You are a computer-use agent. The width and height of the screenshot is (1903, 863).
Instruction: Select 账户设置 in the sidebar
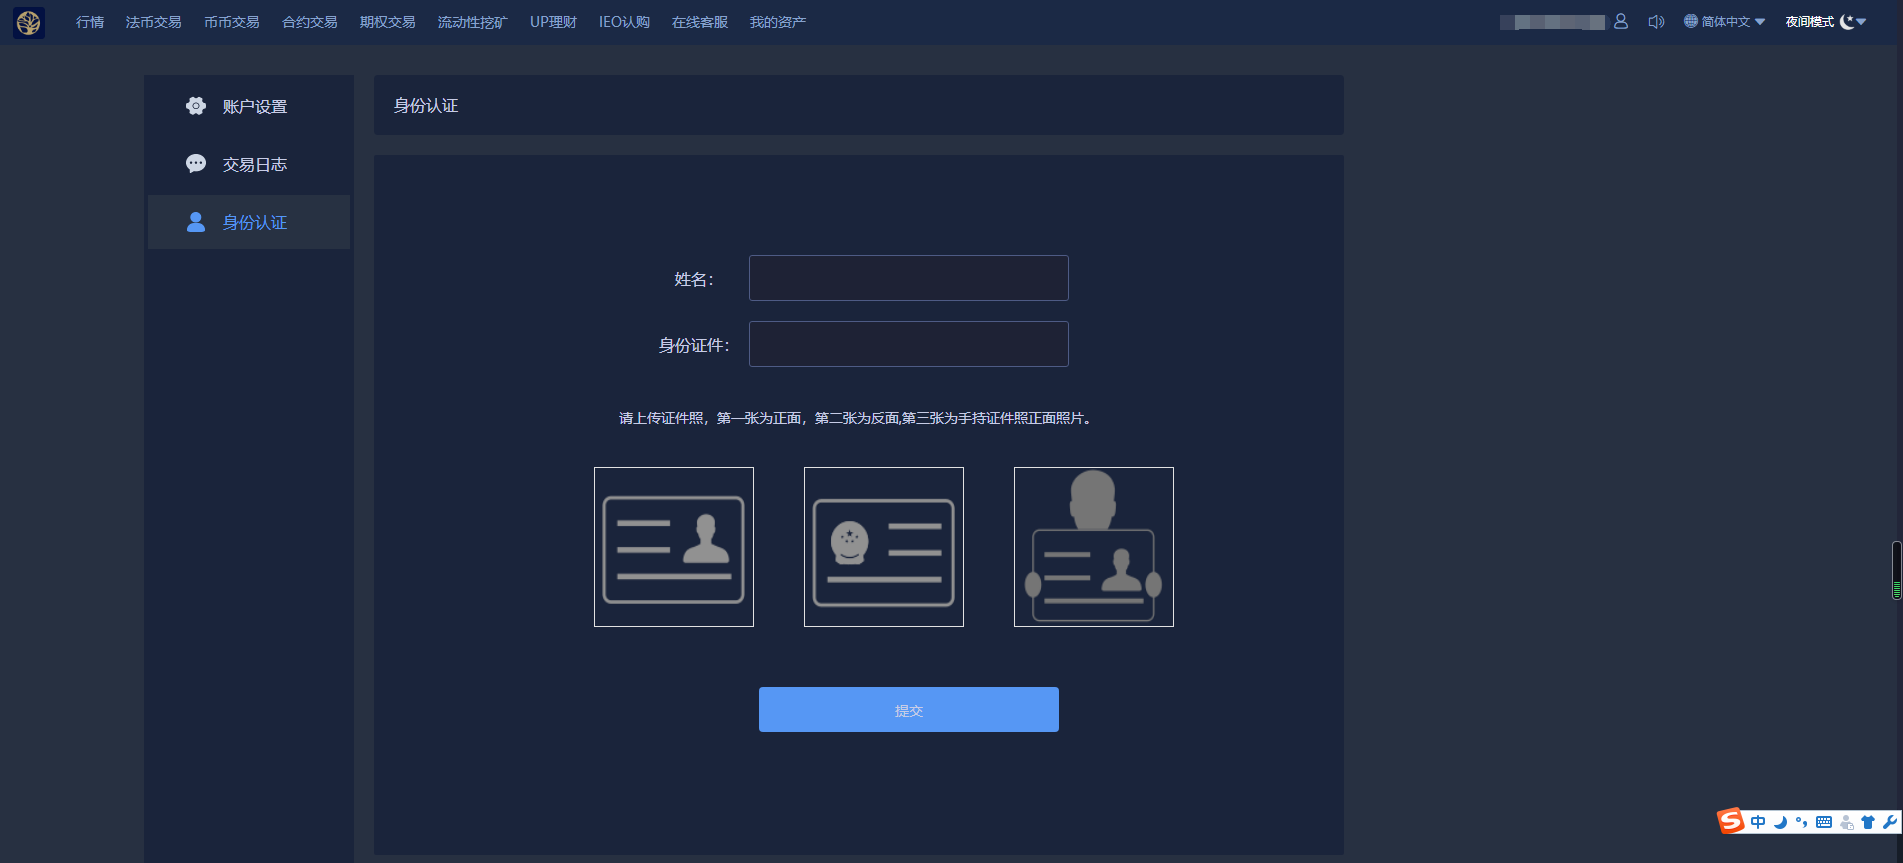254,106
